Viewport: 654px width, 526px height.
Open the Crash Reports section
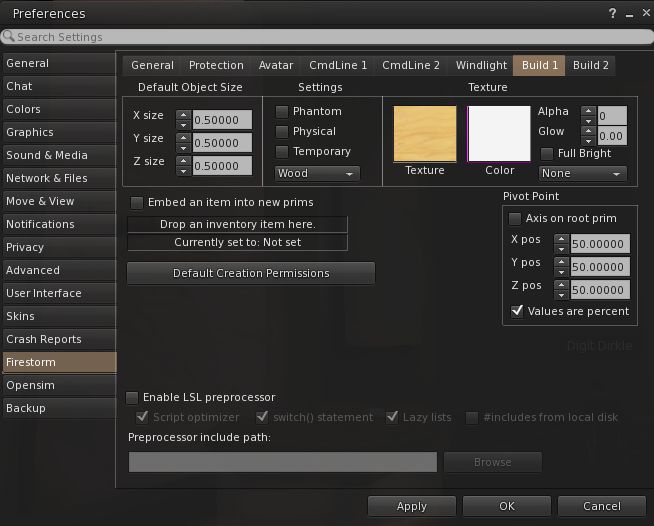(x=59, y=339)
